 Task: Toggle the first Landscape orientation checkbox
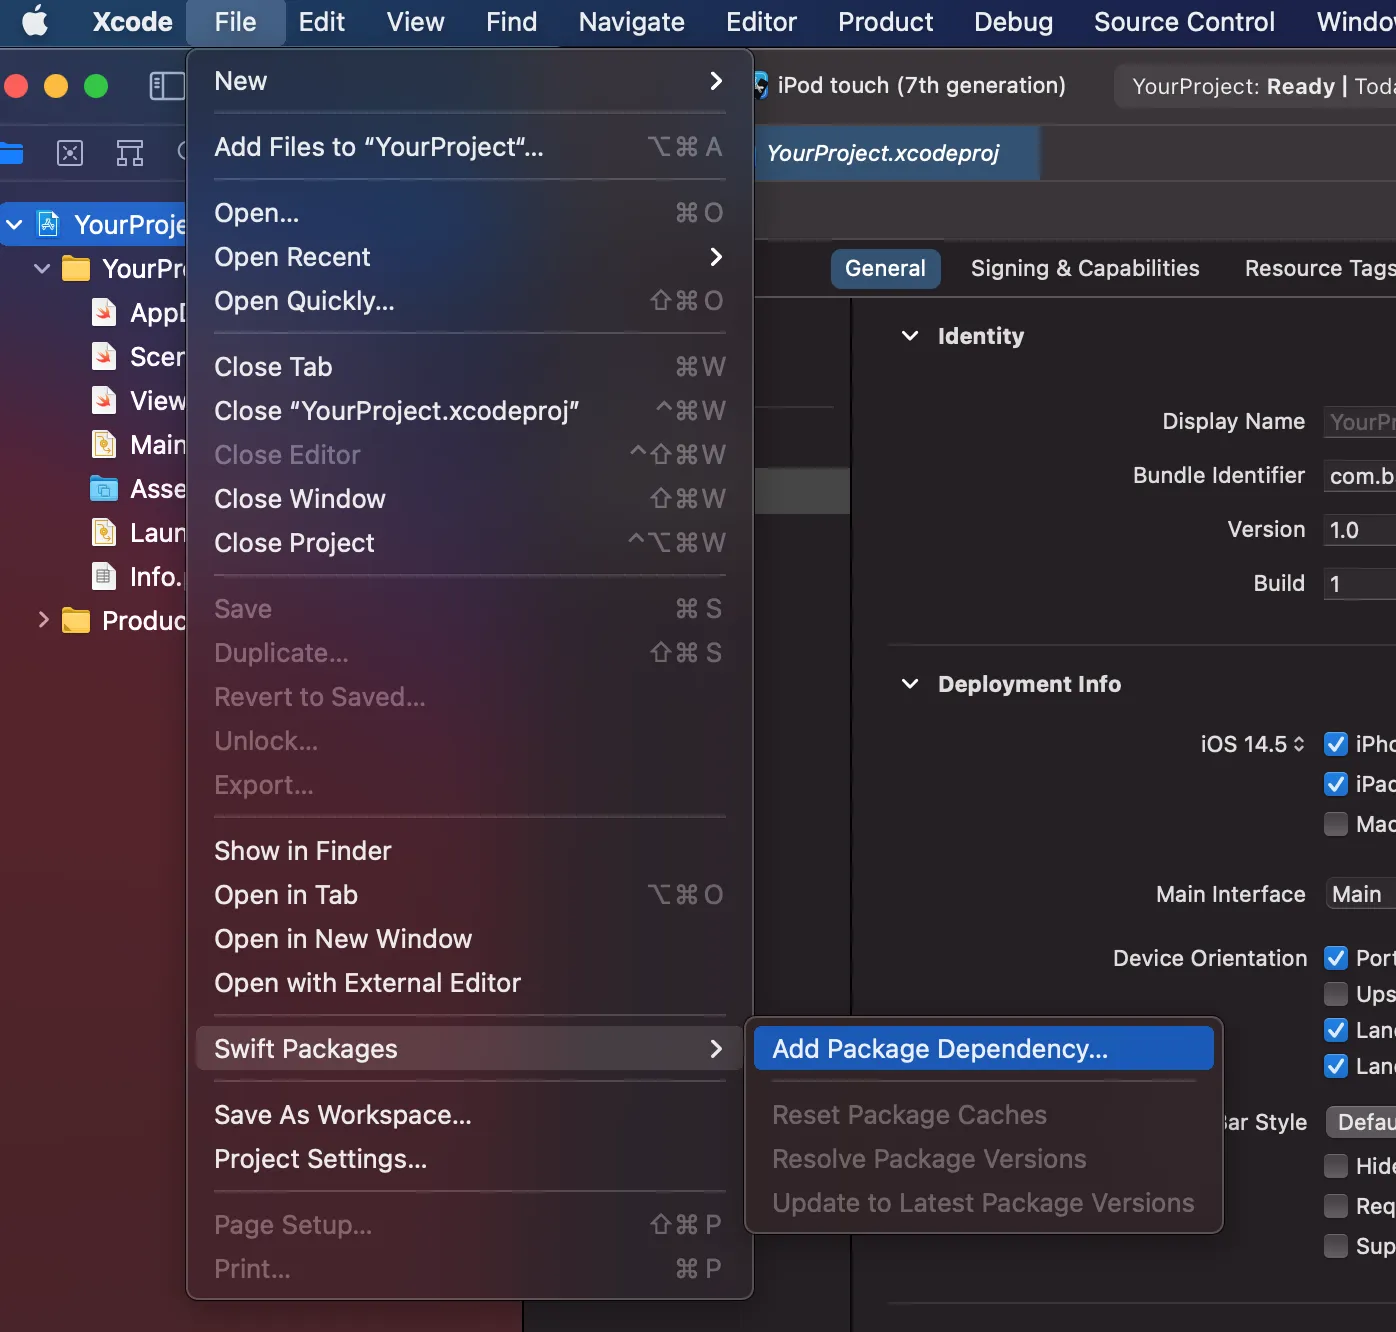click(1336, 1030)
